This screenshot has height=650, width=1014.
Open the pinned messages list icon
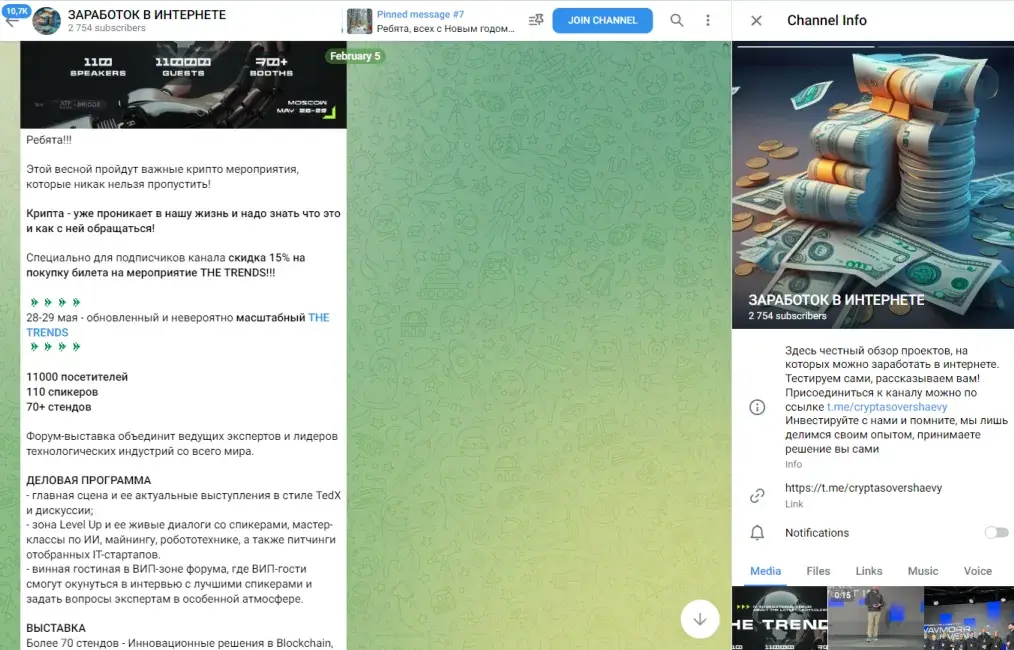[x=535, y=21]
